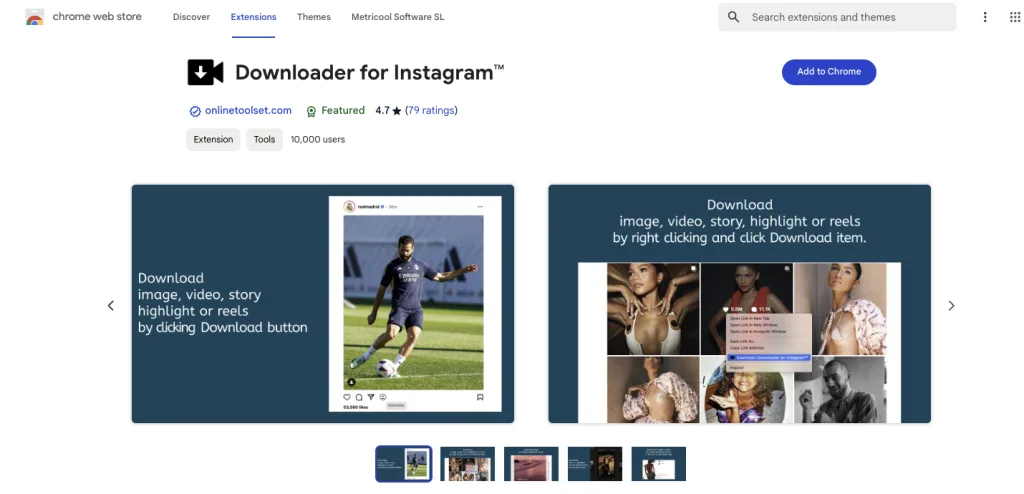Open the Metricool Software SL tab
1024x494 pixels.
397,17
